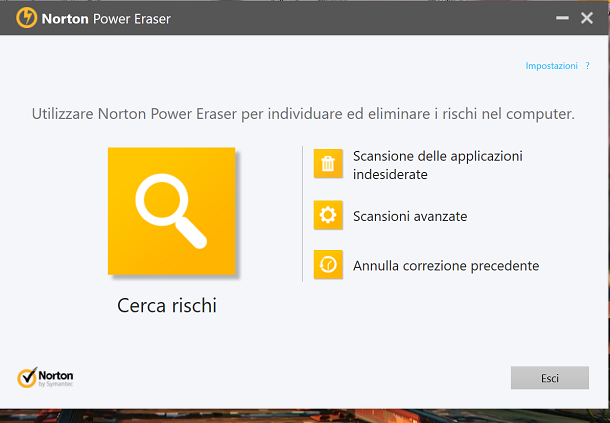This screenshot has width=610, height=423.
Task: Click the Norton by Symantec checkmark logo
Action: (x=45, y=377)
